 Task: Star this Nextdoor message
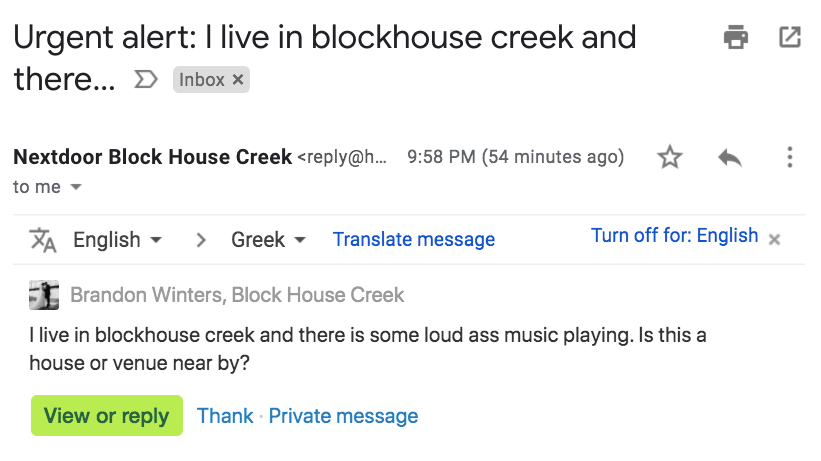point(669,157)
